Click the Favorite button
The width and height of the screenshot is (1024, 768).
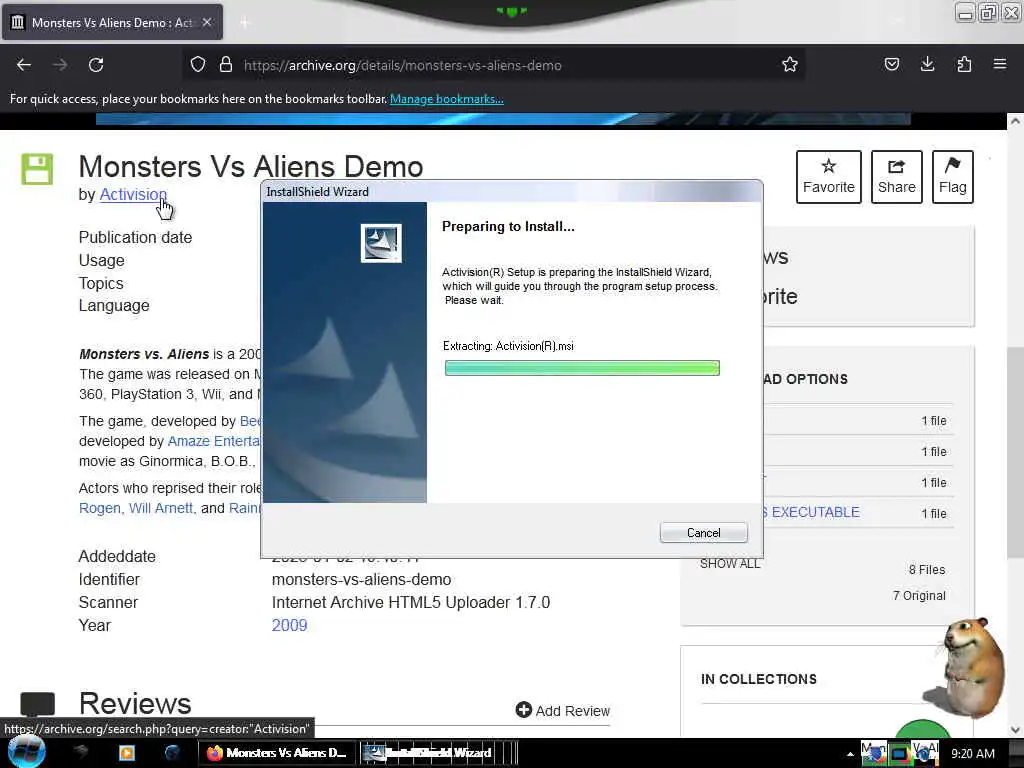coord(828,177)
